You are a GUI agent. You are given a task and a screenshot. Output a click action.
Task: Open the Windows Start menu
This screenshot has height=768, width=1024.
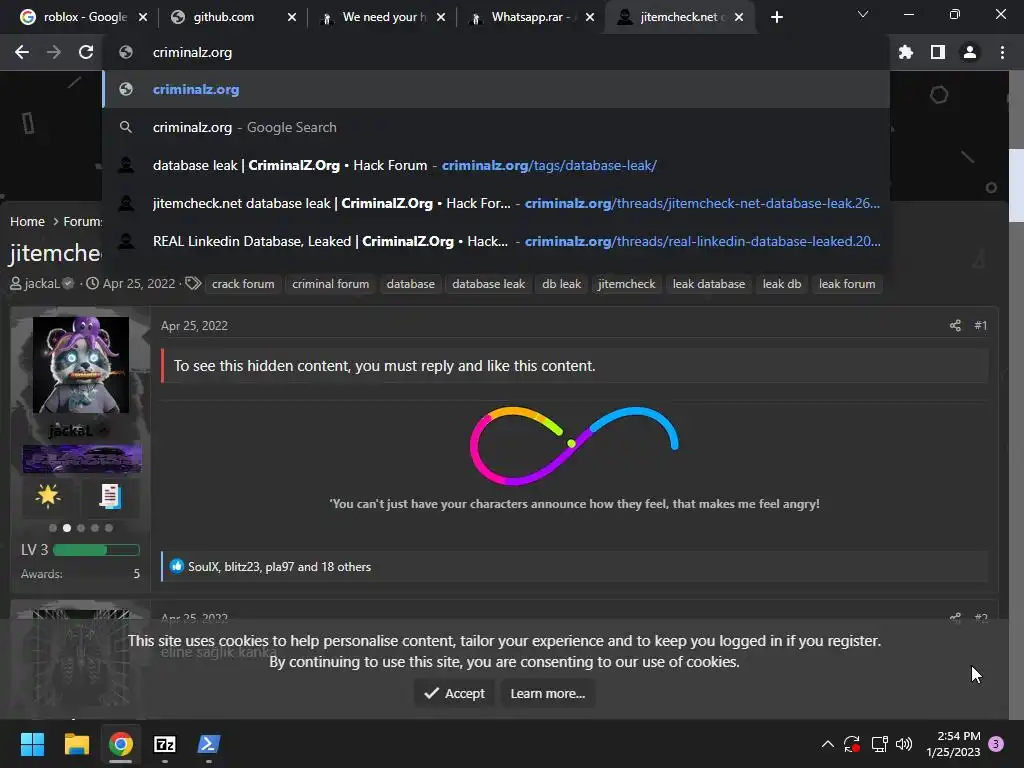(32, 744)
